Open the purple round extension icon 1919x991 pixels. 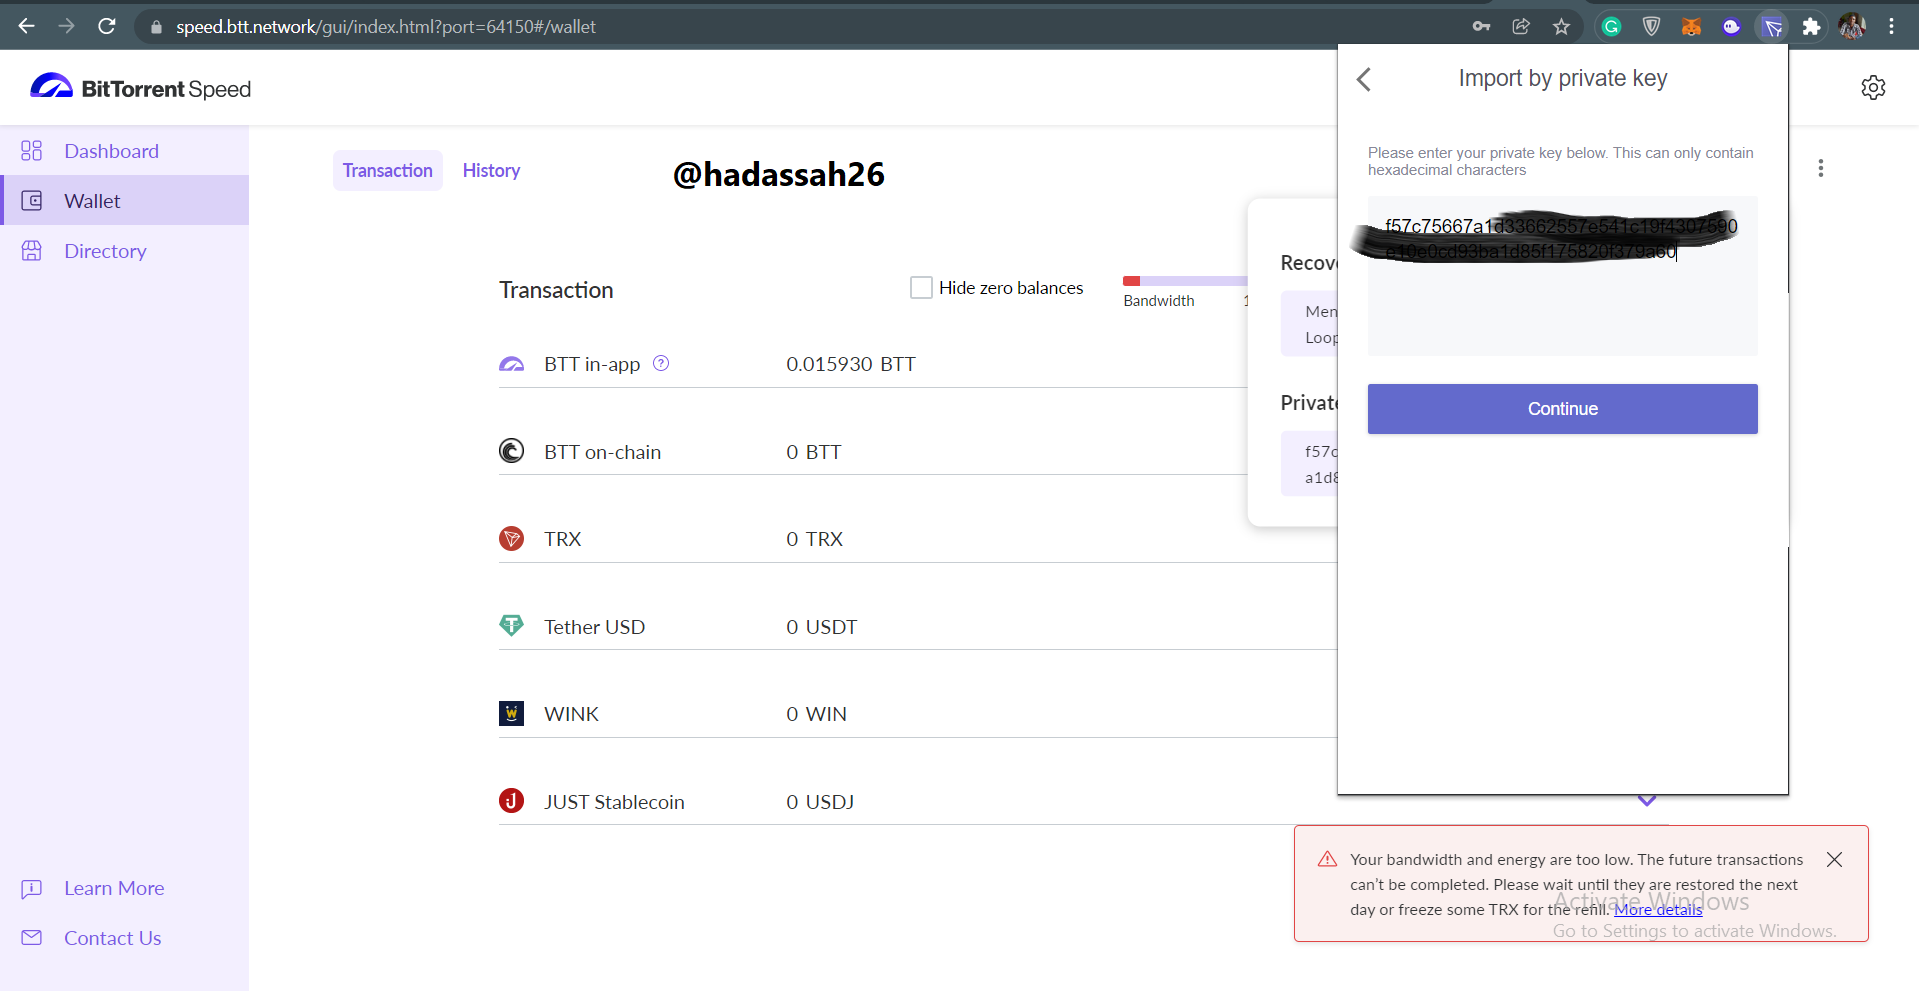(1731, 27)
